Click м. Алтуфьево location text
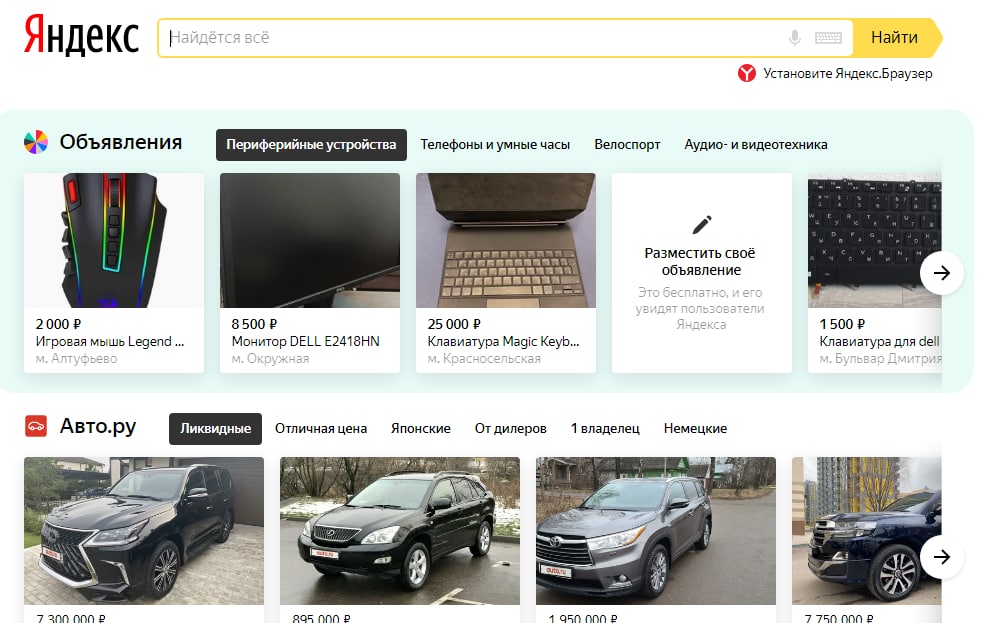The height and width of the screenshot is (623, 997). pyautogui.click(x=76, y=359)
